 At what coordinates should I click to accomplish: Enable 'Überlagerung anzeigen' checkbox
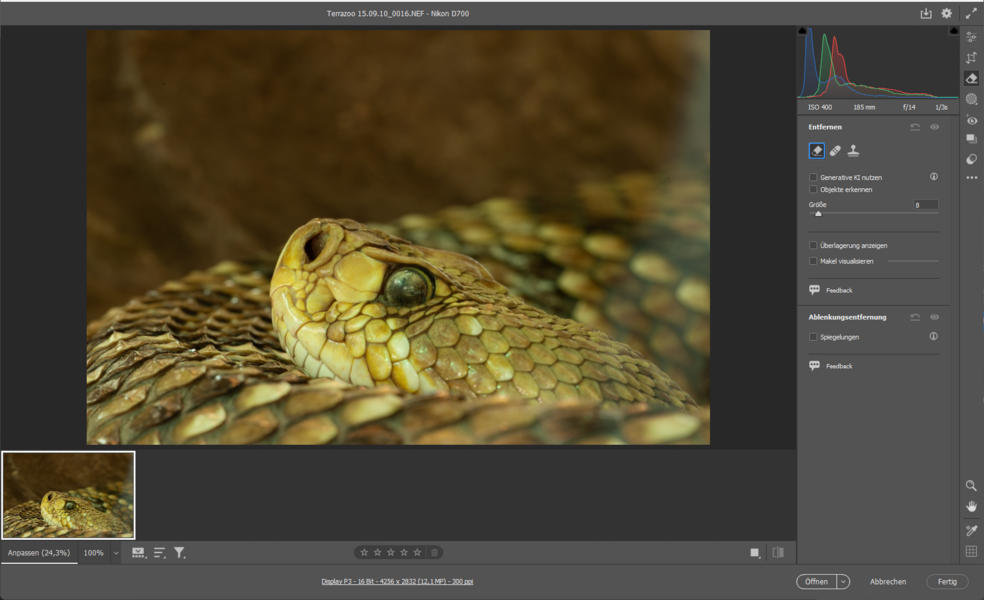click(x=813, y=245)
